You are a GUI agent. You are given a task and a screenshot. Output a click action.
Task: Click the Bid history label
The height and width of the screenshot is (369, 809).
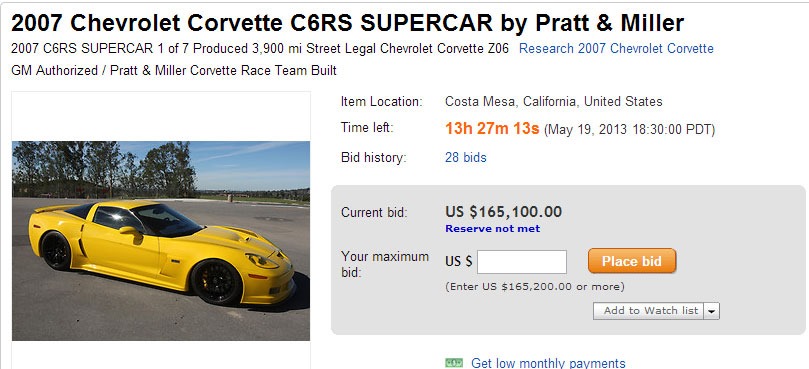[374, 157]
